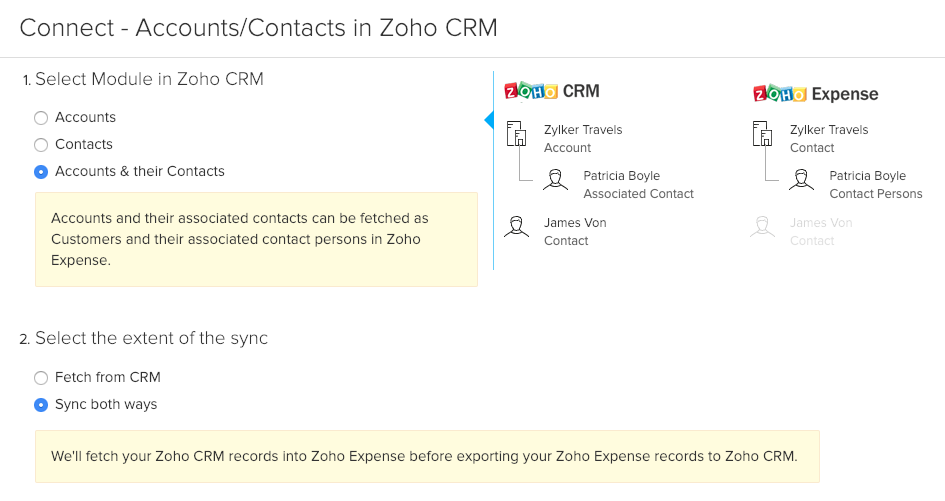
Task: Click greyed James Von icon under Expense
Action: point(762,229)
